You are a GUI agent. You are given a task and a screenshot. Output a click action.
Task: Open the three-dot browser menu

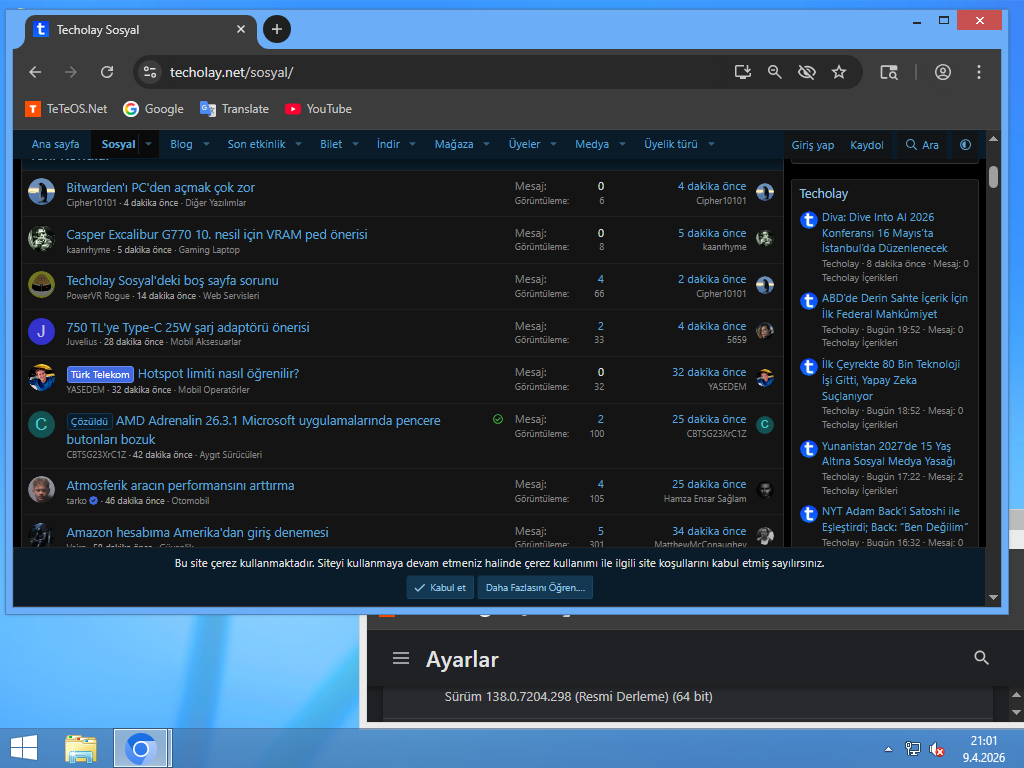(978, 72)
